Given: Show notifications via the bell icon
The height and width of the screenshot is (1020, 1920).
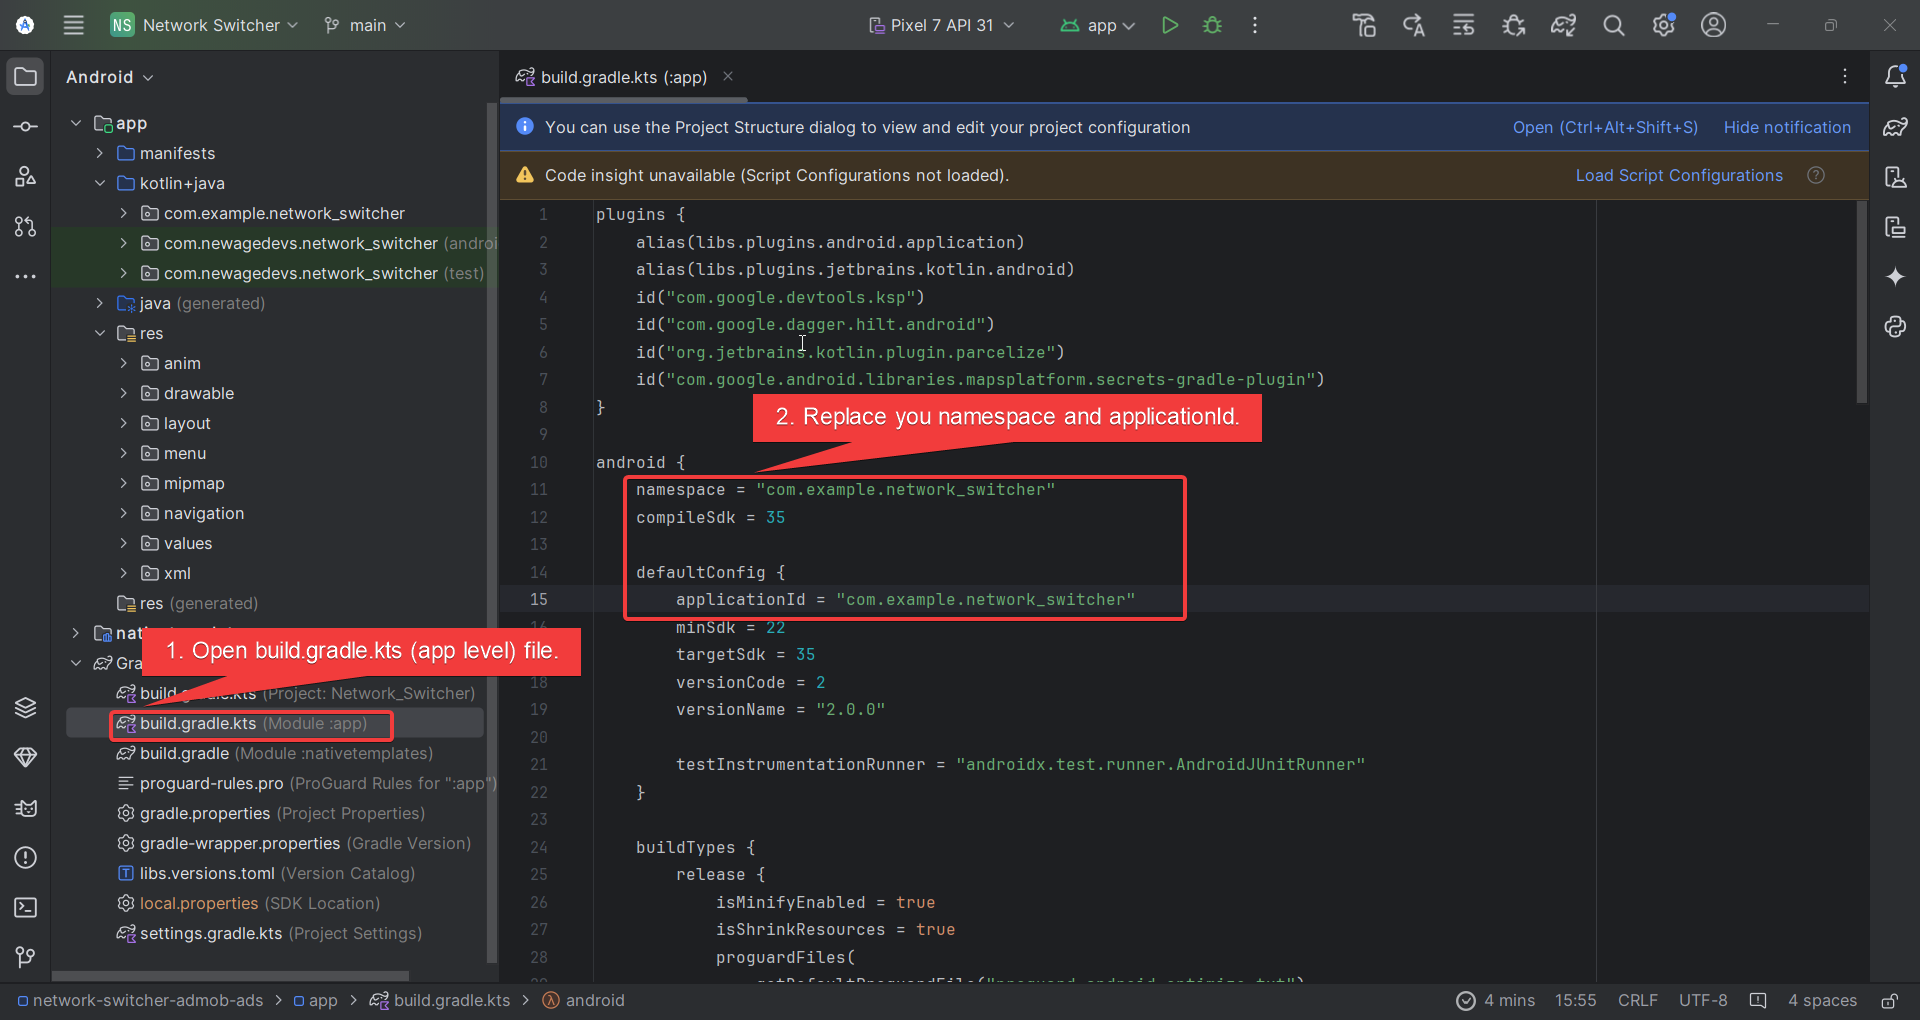Looking at the screenshot, I should [1897, 76].
